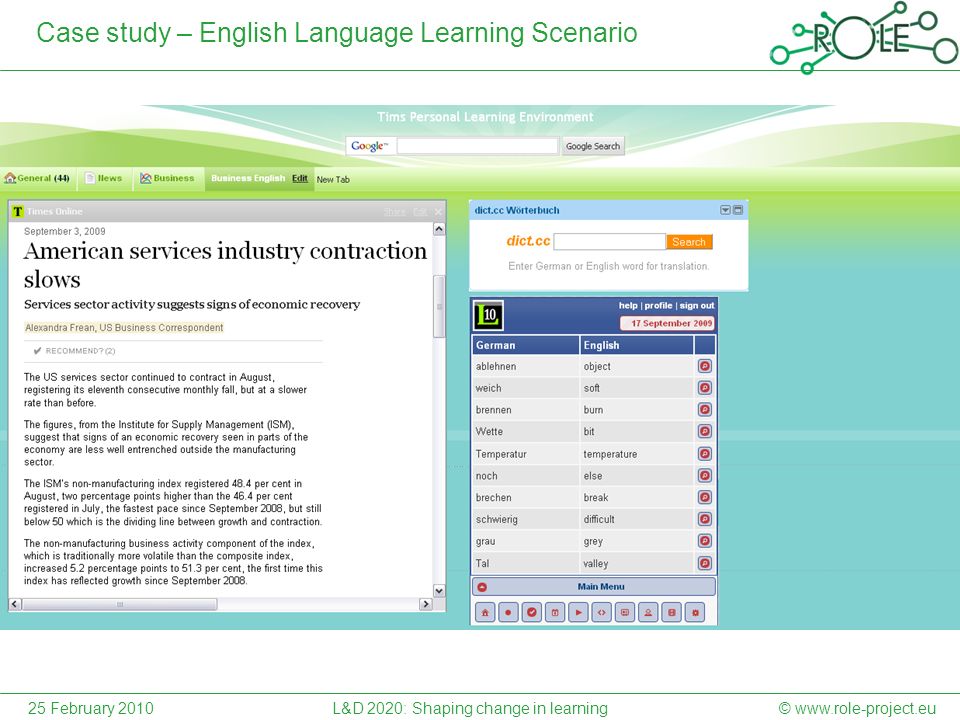Click the English column header
This screenshot has width=960, height=720.
click(637, 345)
